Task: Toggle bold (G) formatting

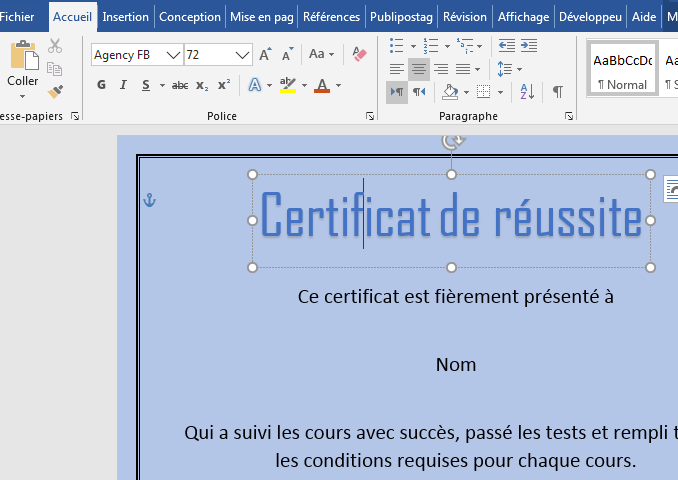Action: click(101, 85)
